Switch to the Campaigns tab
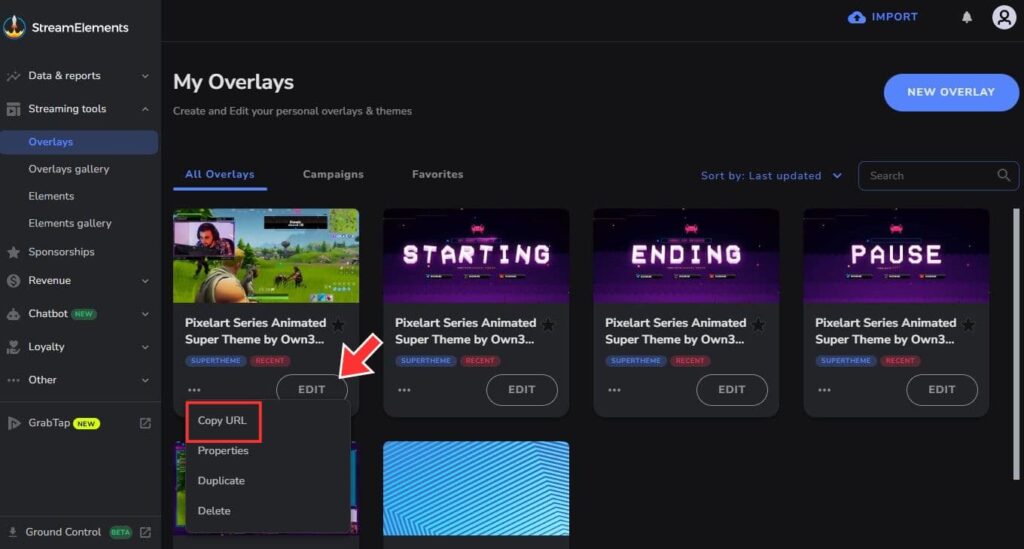The image size is (1024, 549). pos(333,174)
